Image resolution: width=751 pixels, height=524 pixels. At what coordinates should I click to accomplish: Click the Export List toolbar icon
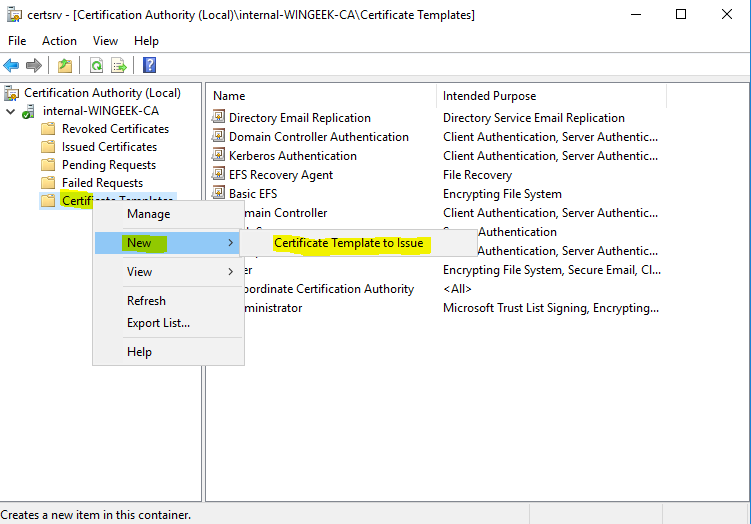pyautogui.click(x=119, y=66)
